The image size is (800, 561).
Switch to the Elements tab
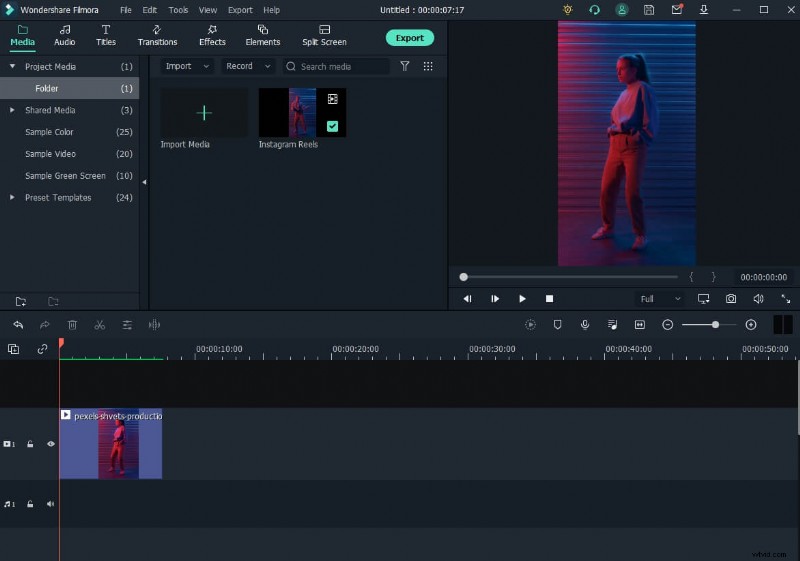click(x=262, y=35)
